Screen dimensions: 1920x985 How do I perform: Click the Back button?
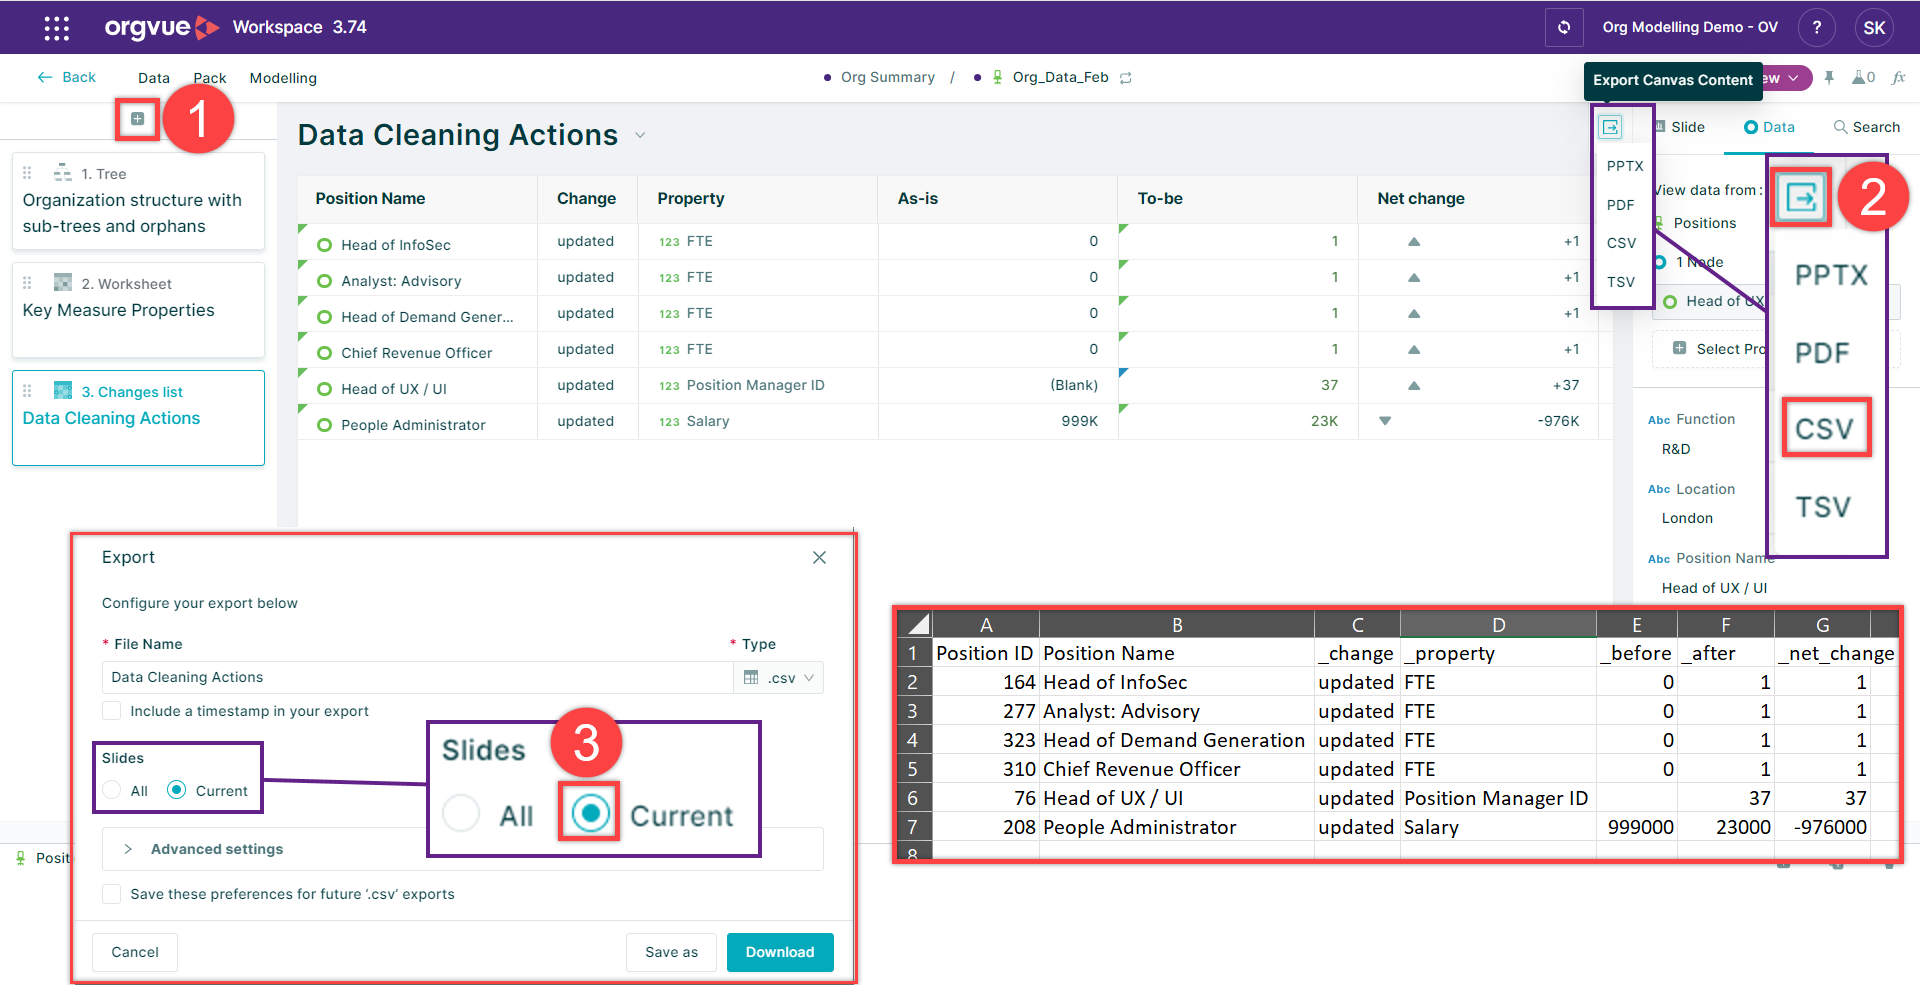point(67,77)
